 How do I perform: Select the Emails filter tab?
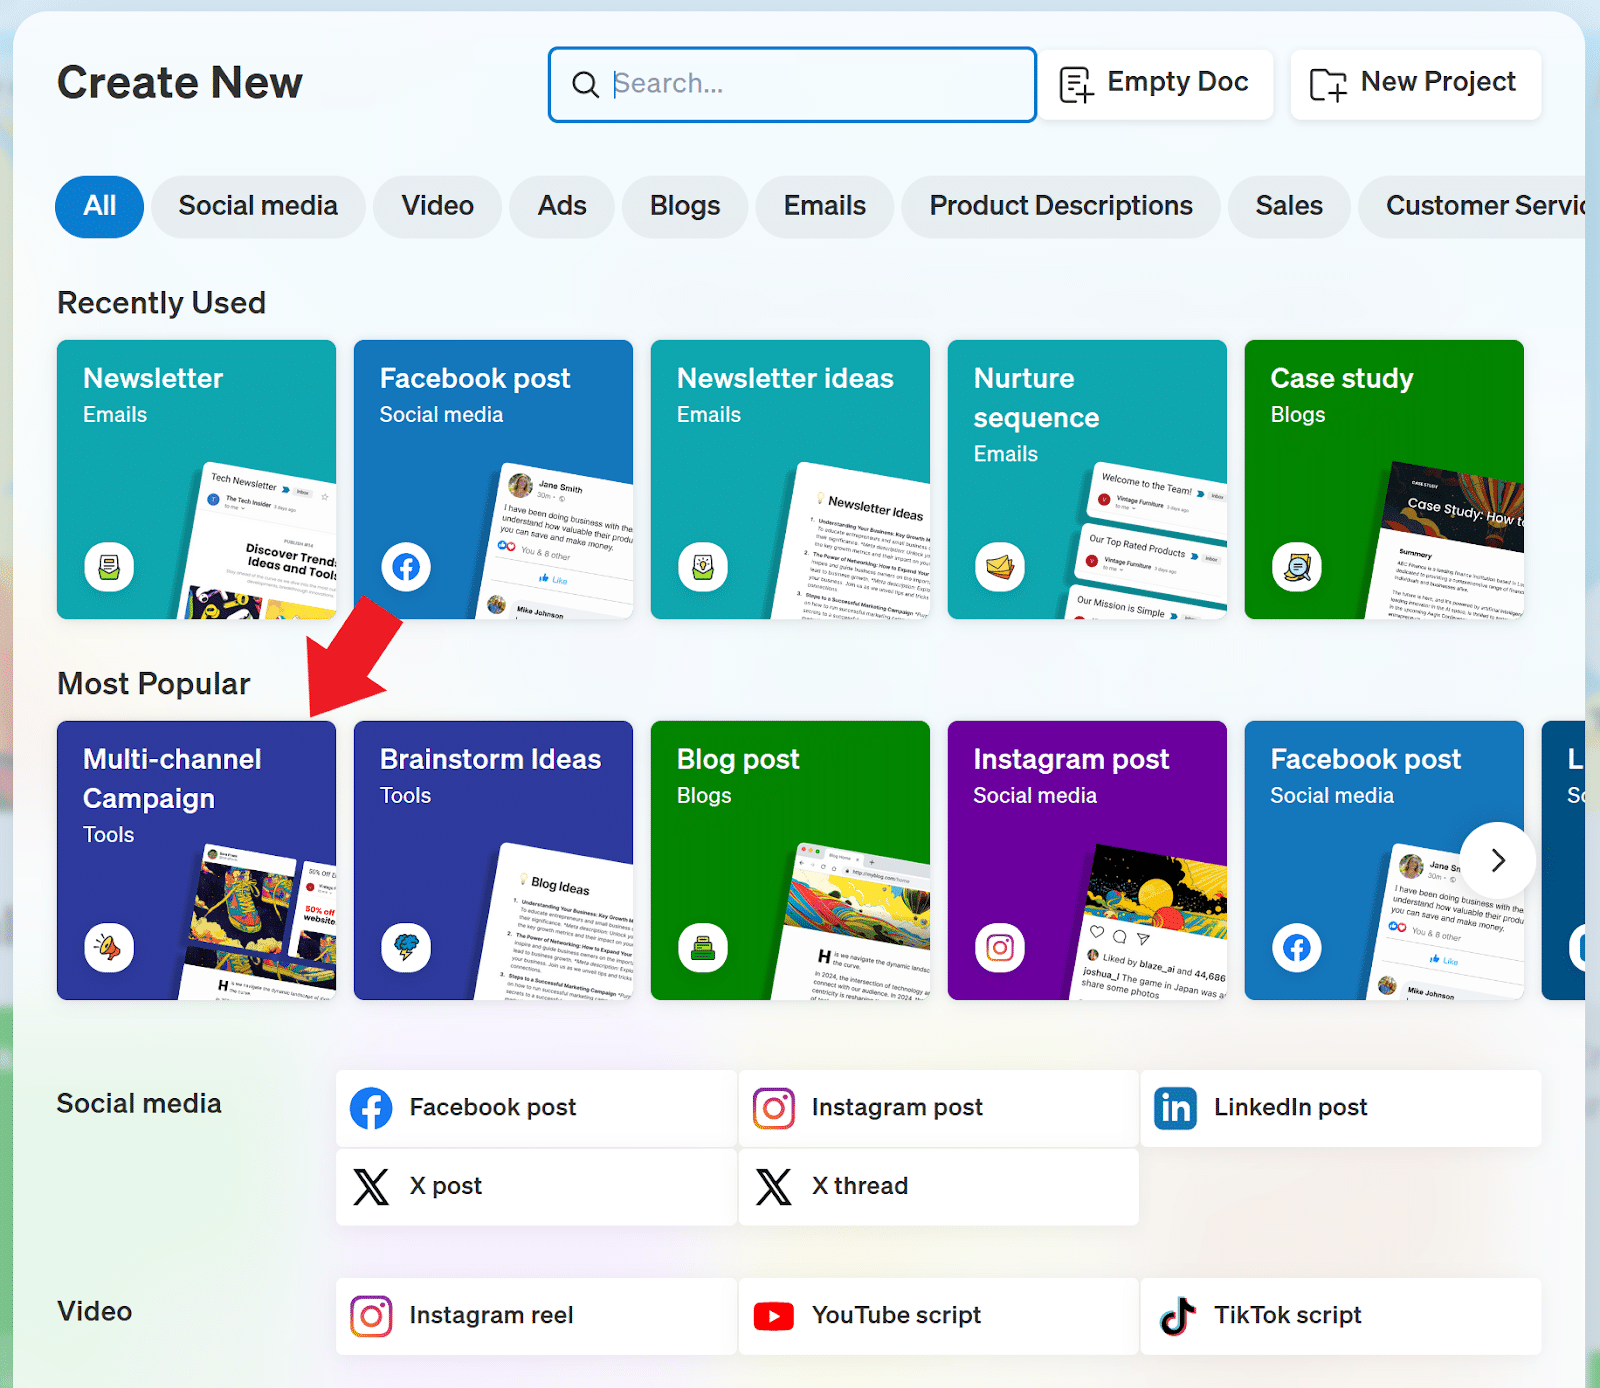coord(825,206)
